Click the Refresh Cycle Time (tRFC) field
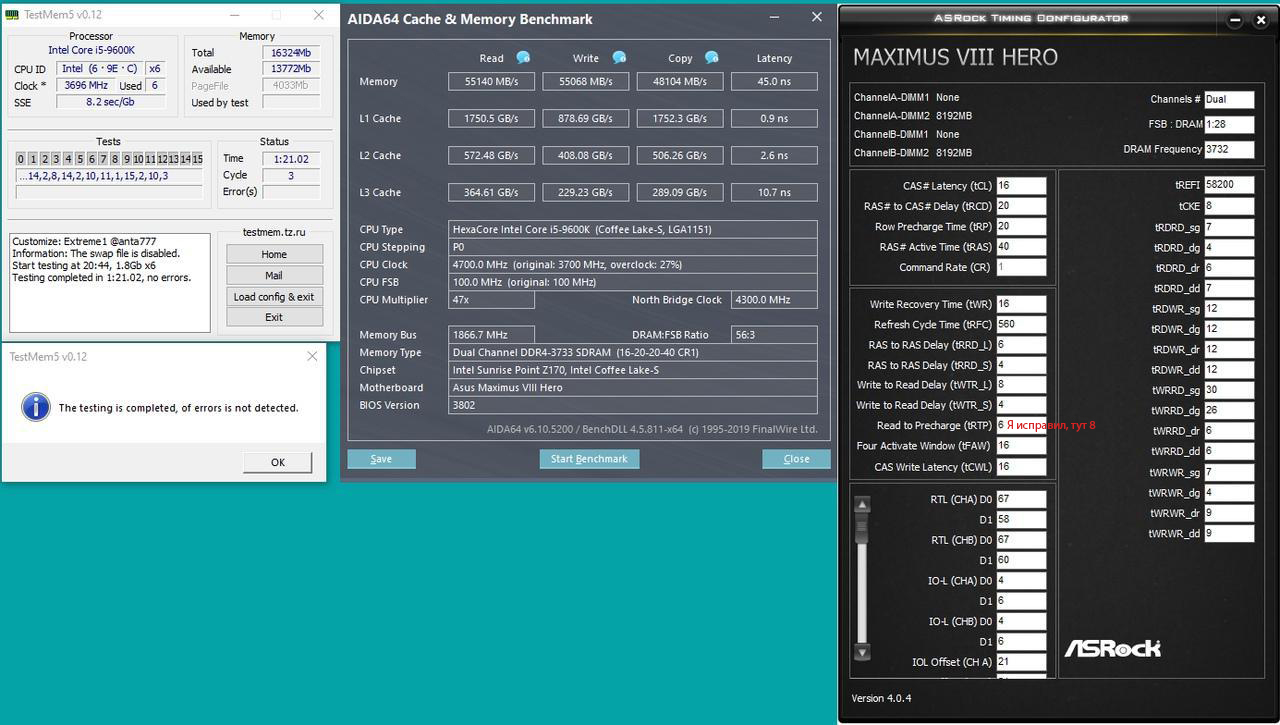 point(1021,324)
